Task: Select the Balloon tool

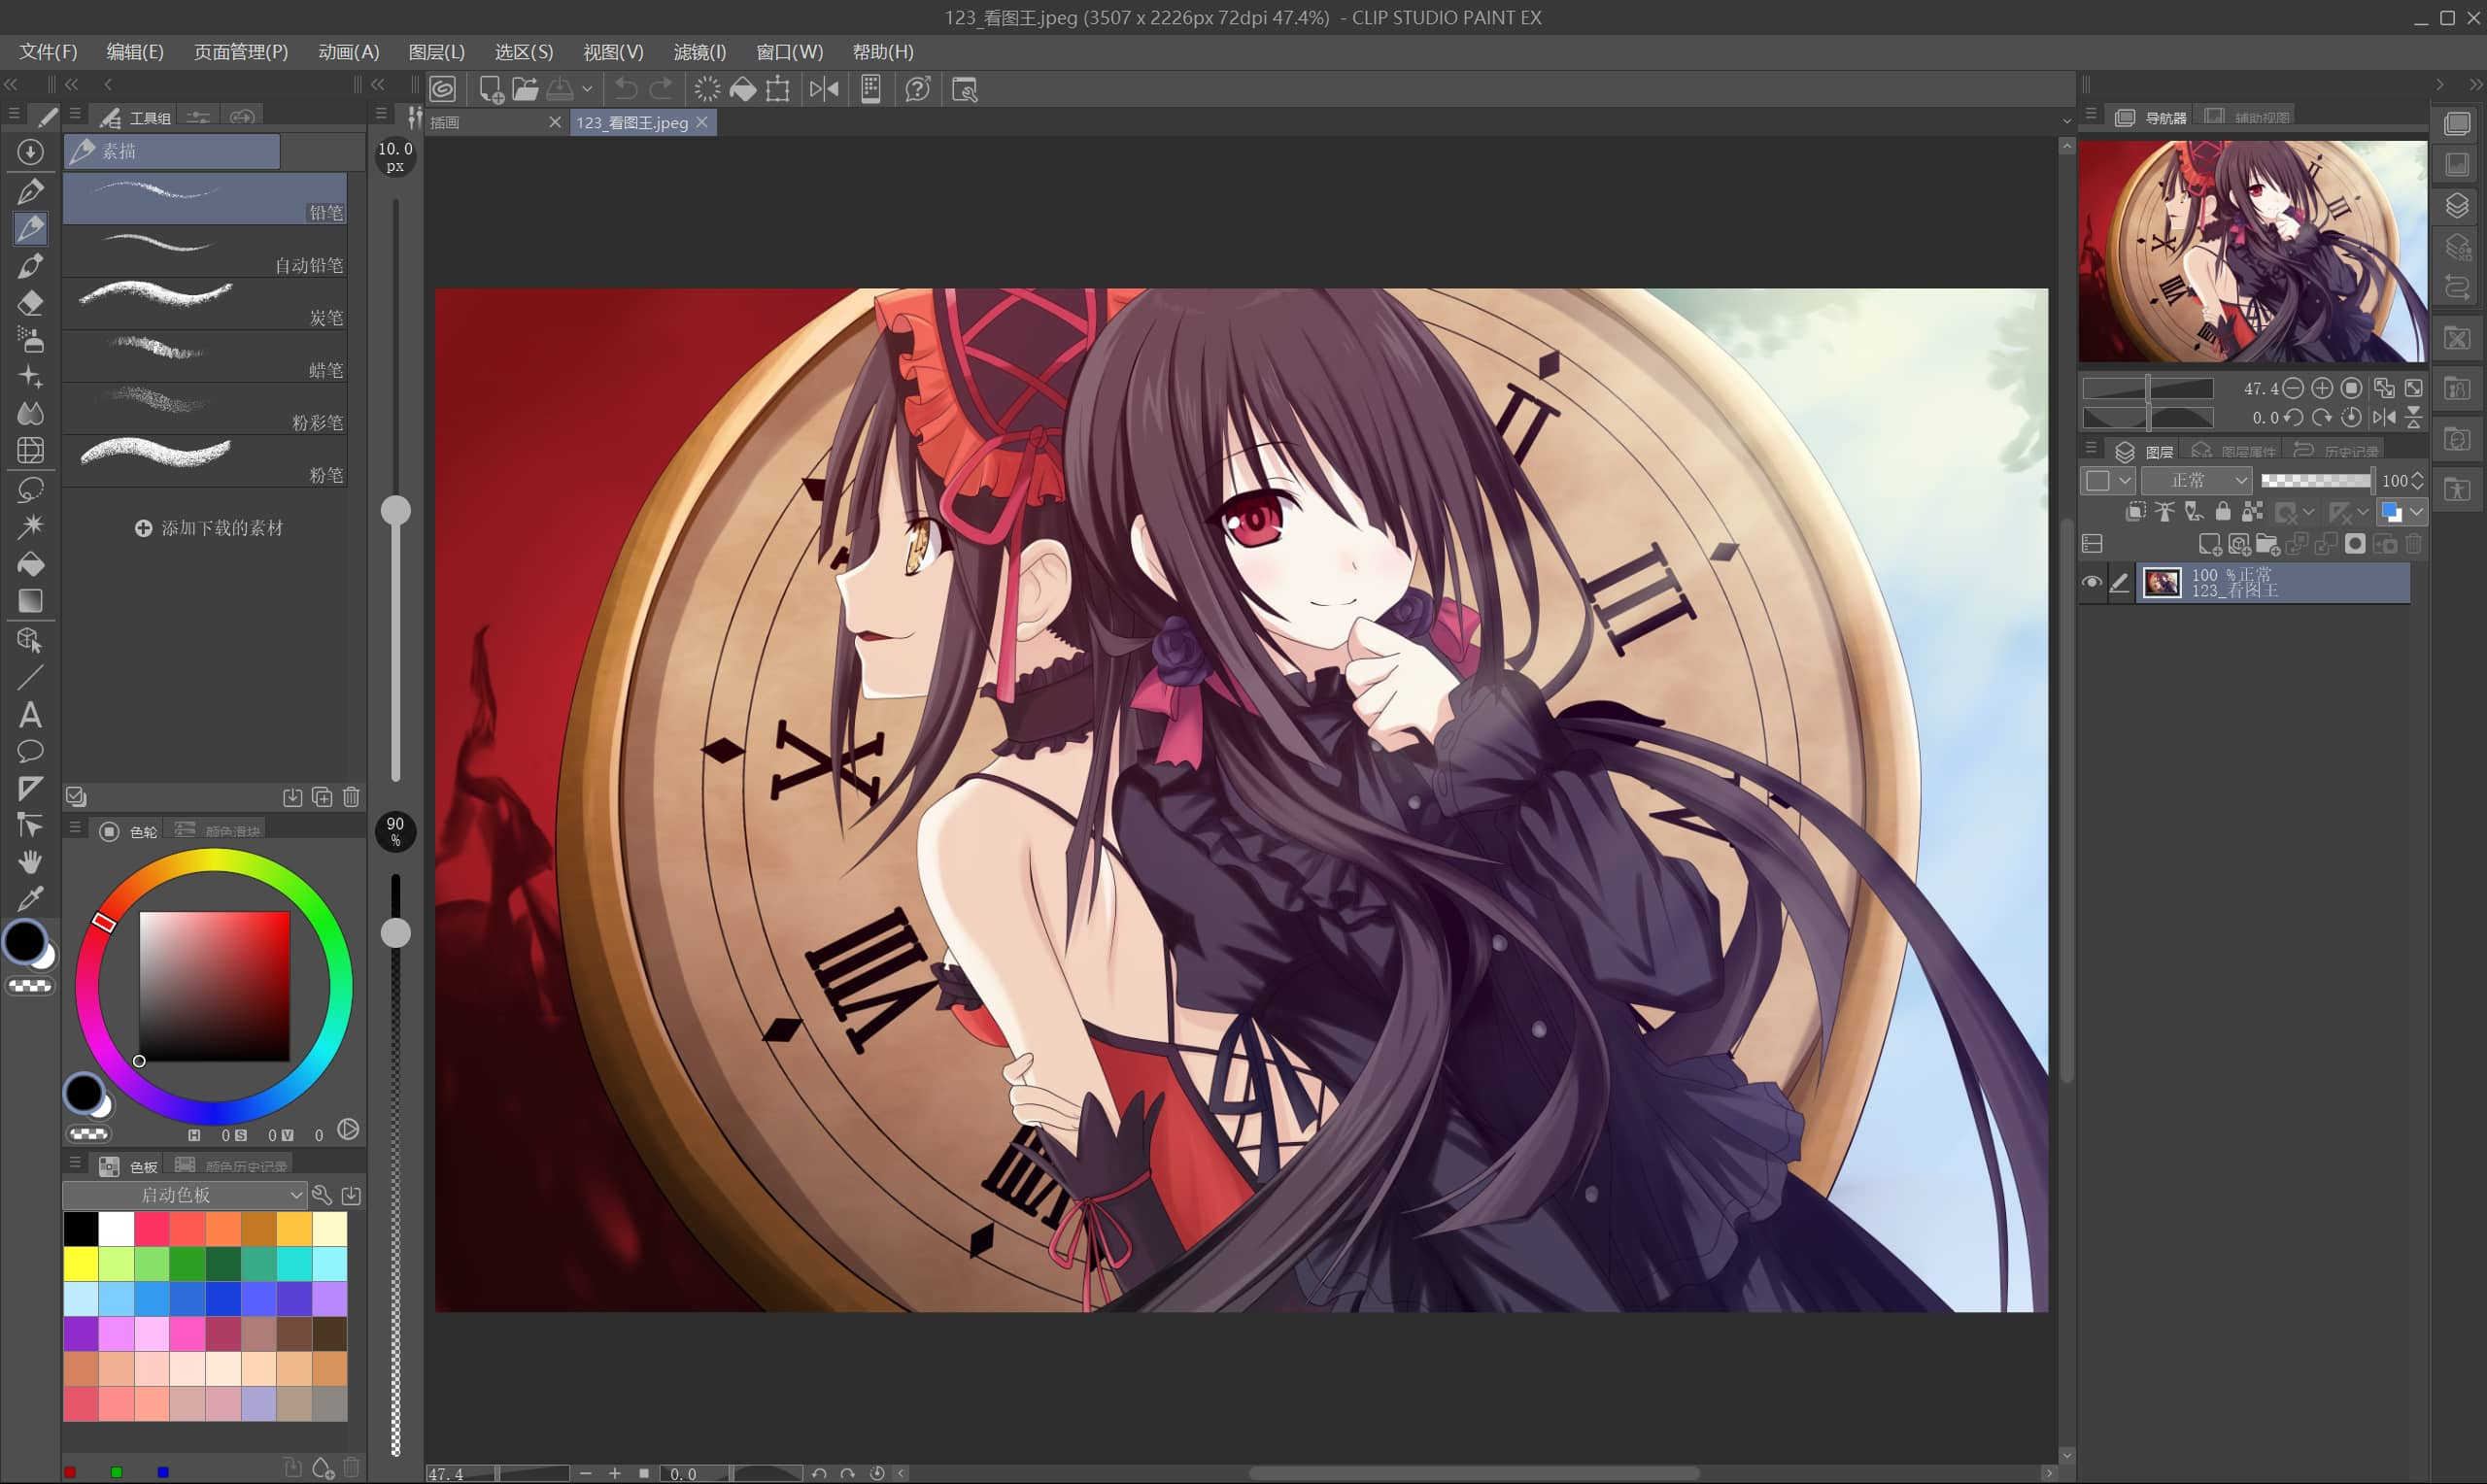Action: click(30, 751)
